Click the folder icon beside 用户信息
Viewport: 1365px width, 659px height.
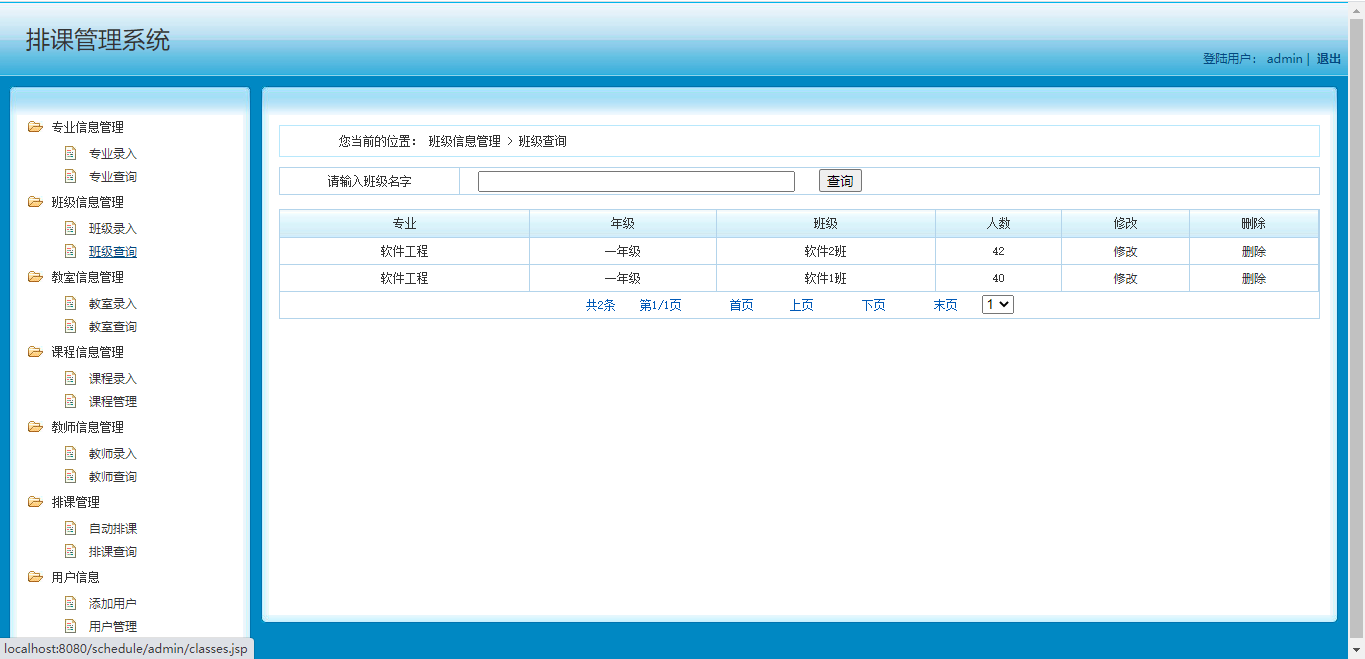pyautogui.click(x=34, y=577)
